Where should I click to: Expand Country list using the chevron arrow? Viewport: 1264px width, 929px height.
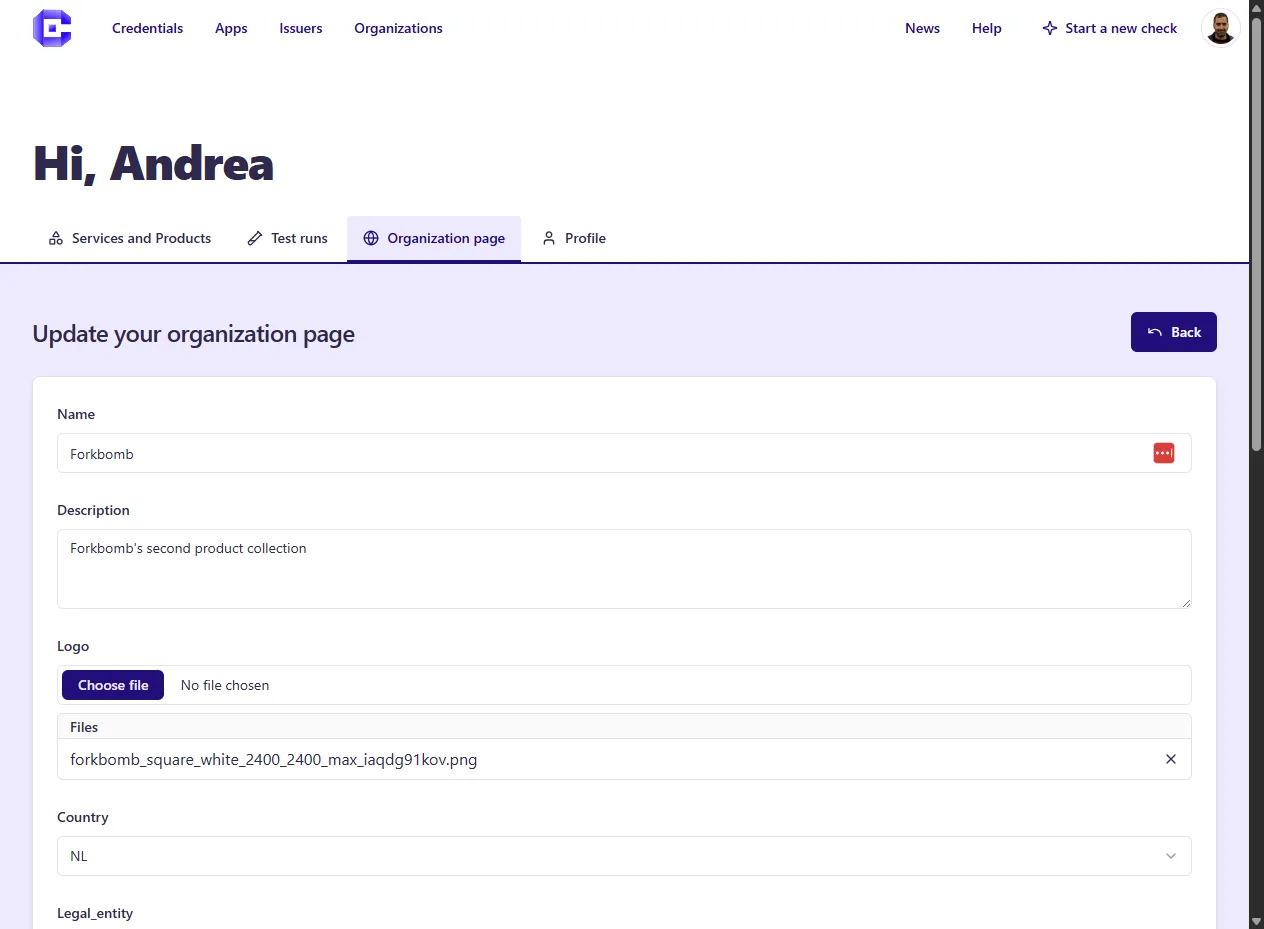1171,856
